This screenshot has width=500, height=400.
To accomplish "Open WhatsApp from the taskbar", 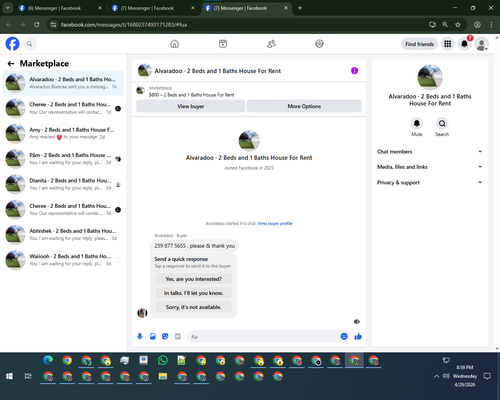I will tap(163, 360).
